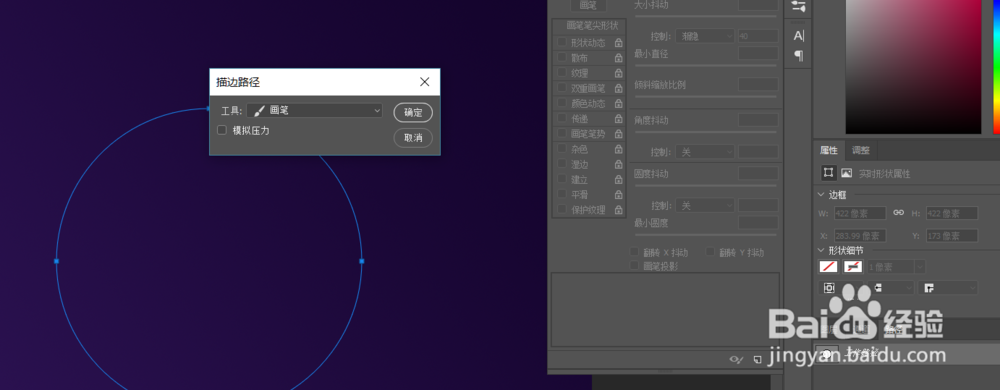Open the 工具 dropdown showing 画笔
Viewport: 1000px width, 390px height.
pos(314,111)
